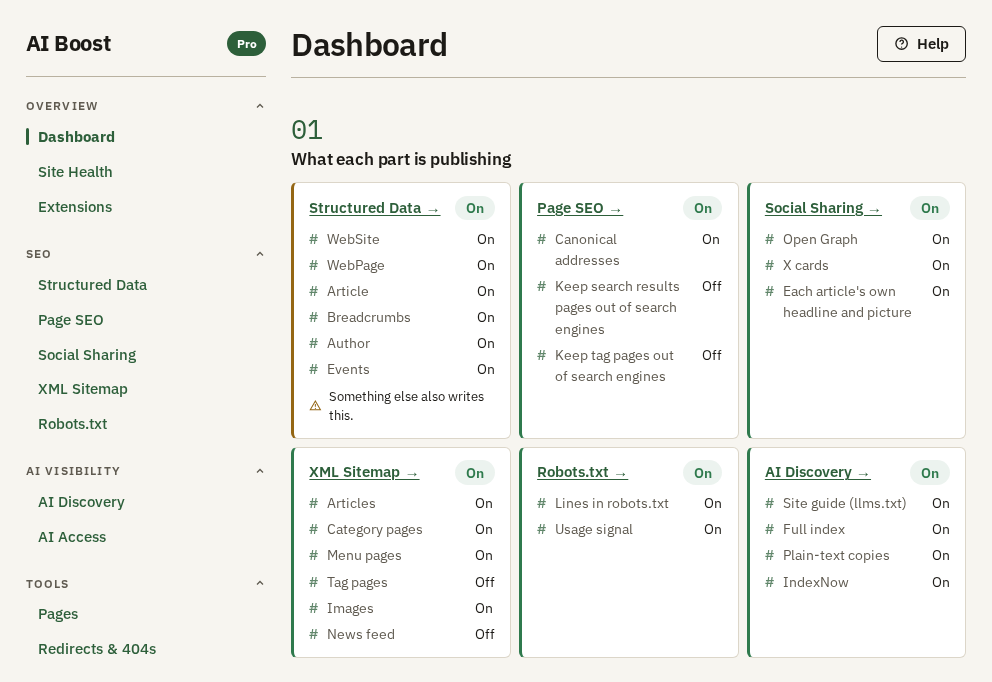Image resolution: width=992 pixels, height=682 pixels.
Task: Click the On badge on XML Sitemap card
Action: (474, 473)
